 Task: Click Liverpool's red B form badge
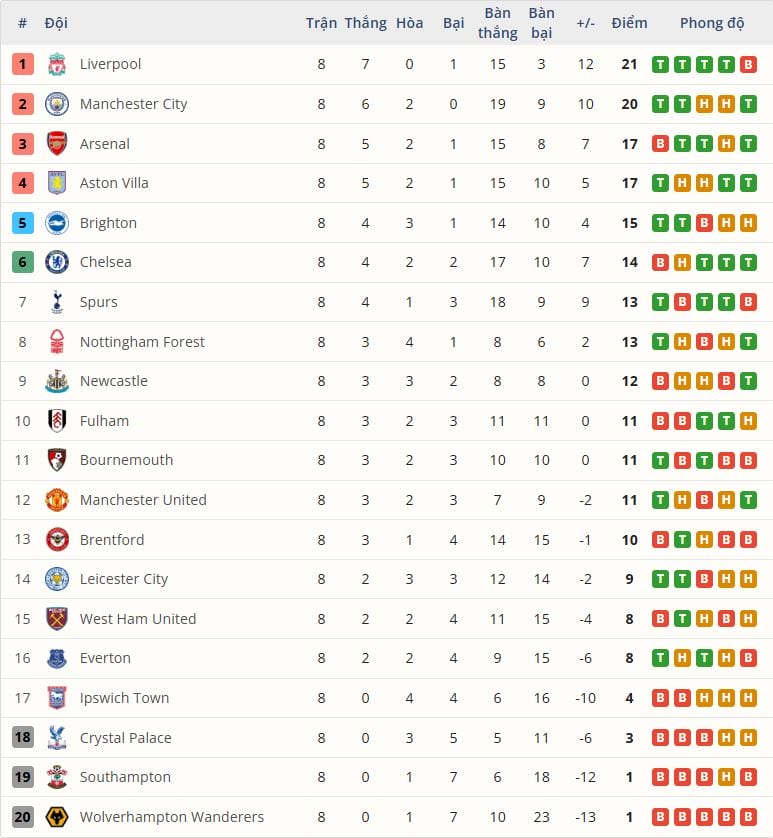(748, 64)
